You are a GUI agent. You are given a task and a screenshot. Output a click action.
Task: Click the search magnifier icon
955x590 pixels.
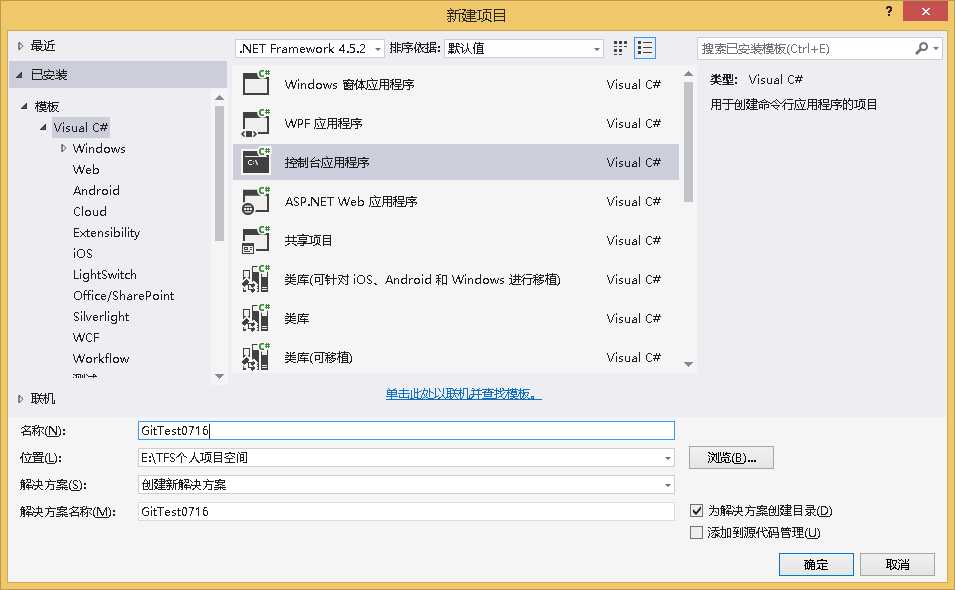click(922, 48)
